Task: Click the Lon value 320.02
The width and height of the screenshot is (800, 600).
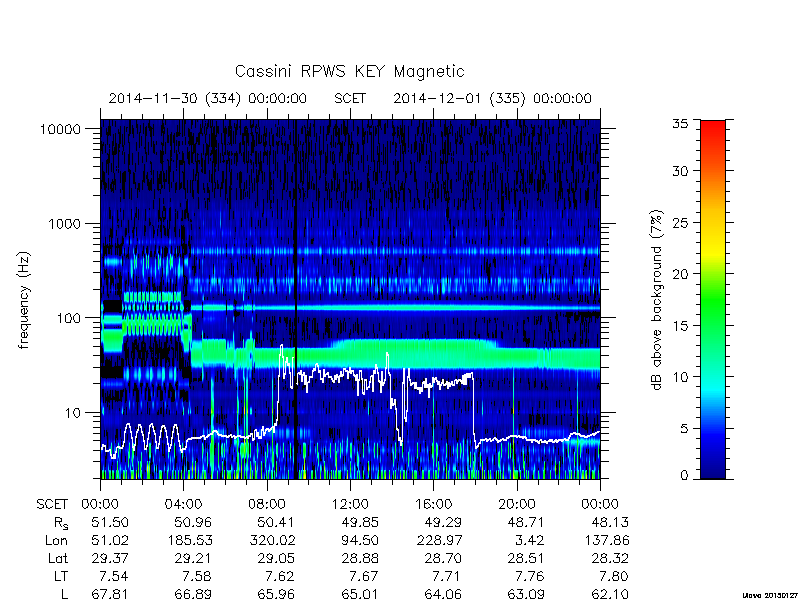Action: tap(272, 540)
